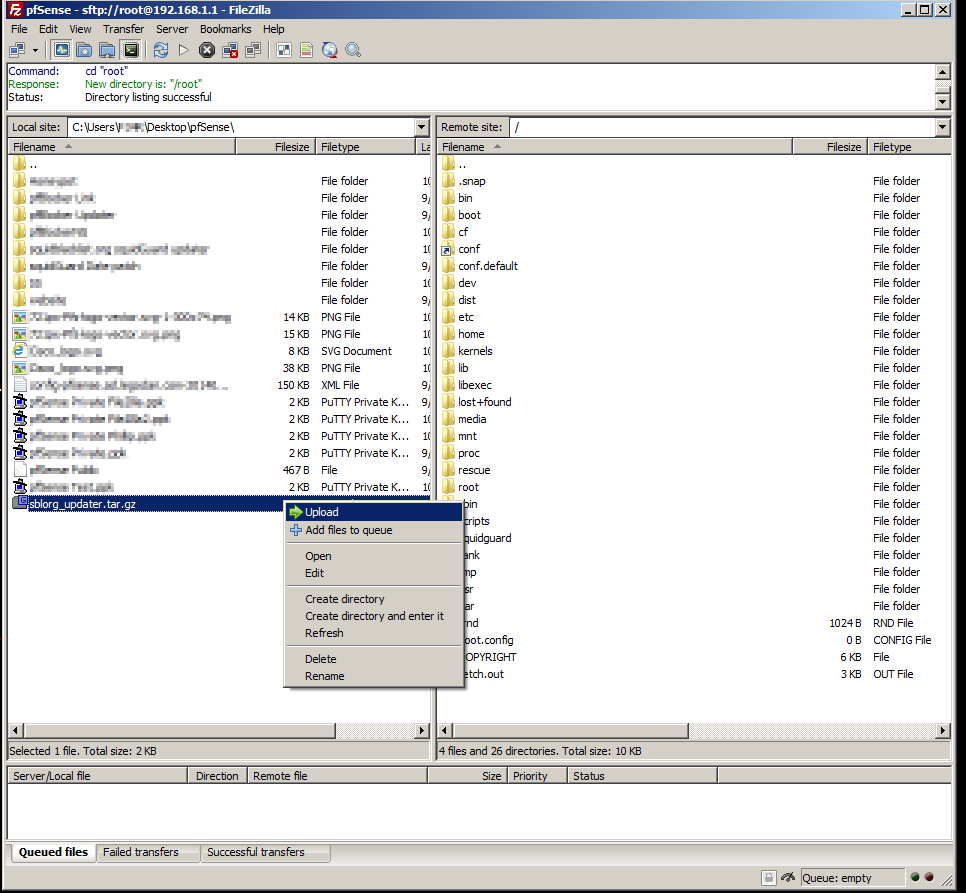The width and height of the screenshot is (966, 893).
Task: Expand the Site Manager dropdown arrow
Action: [x=35, y=50]
